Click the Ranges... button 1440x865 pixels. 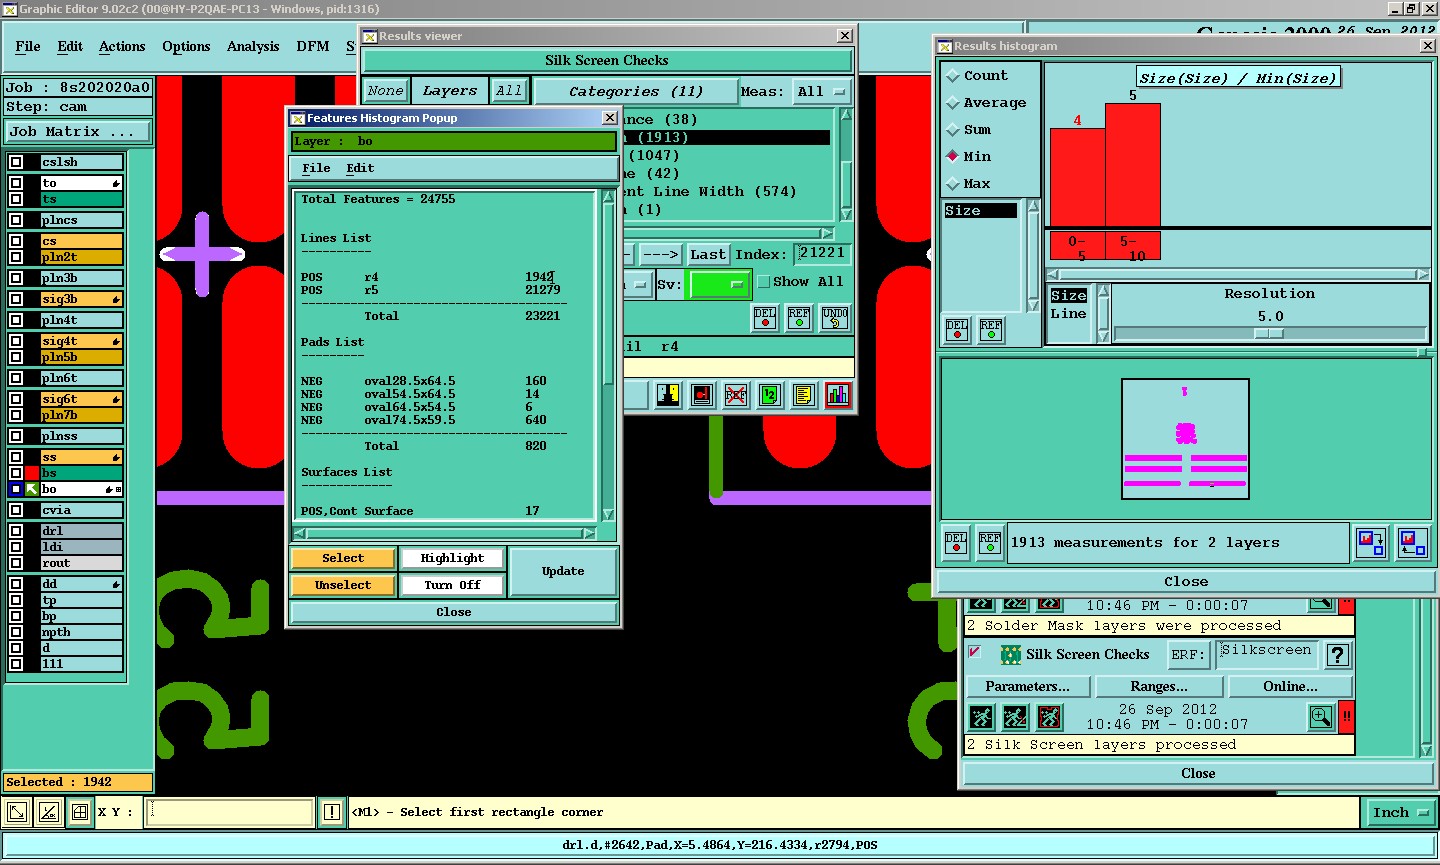tap(1159, 687)
